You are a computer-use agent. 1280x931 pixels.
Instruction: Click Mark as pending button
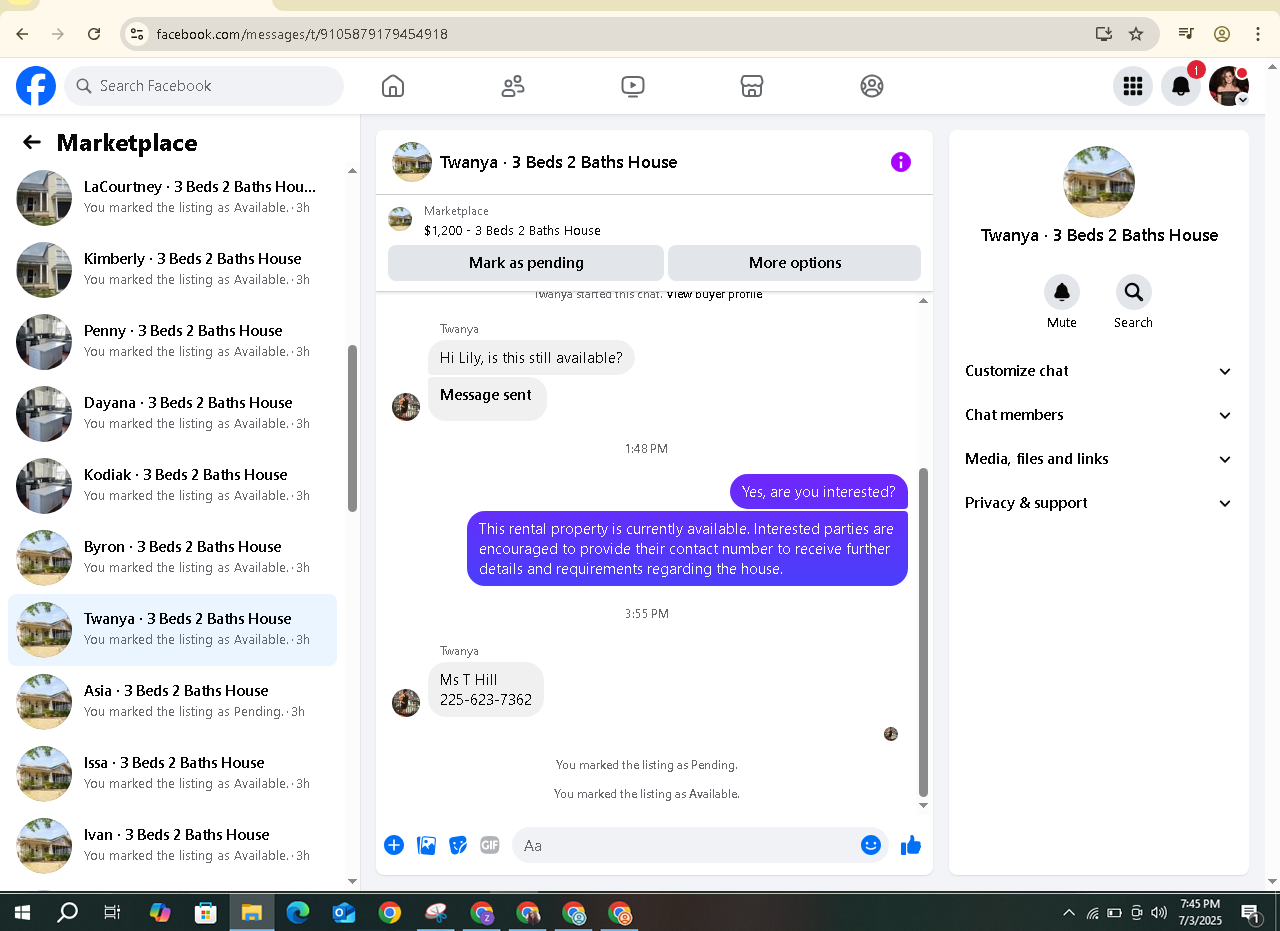click(526, 263)
